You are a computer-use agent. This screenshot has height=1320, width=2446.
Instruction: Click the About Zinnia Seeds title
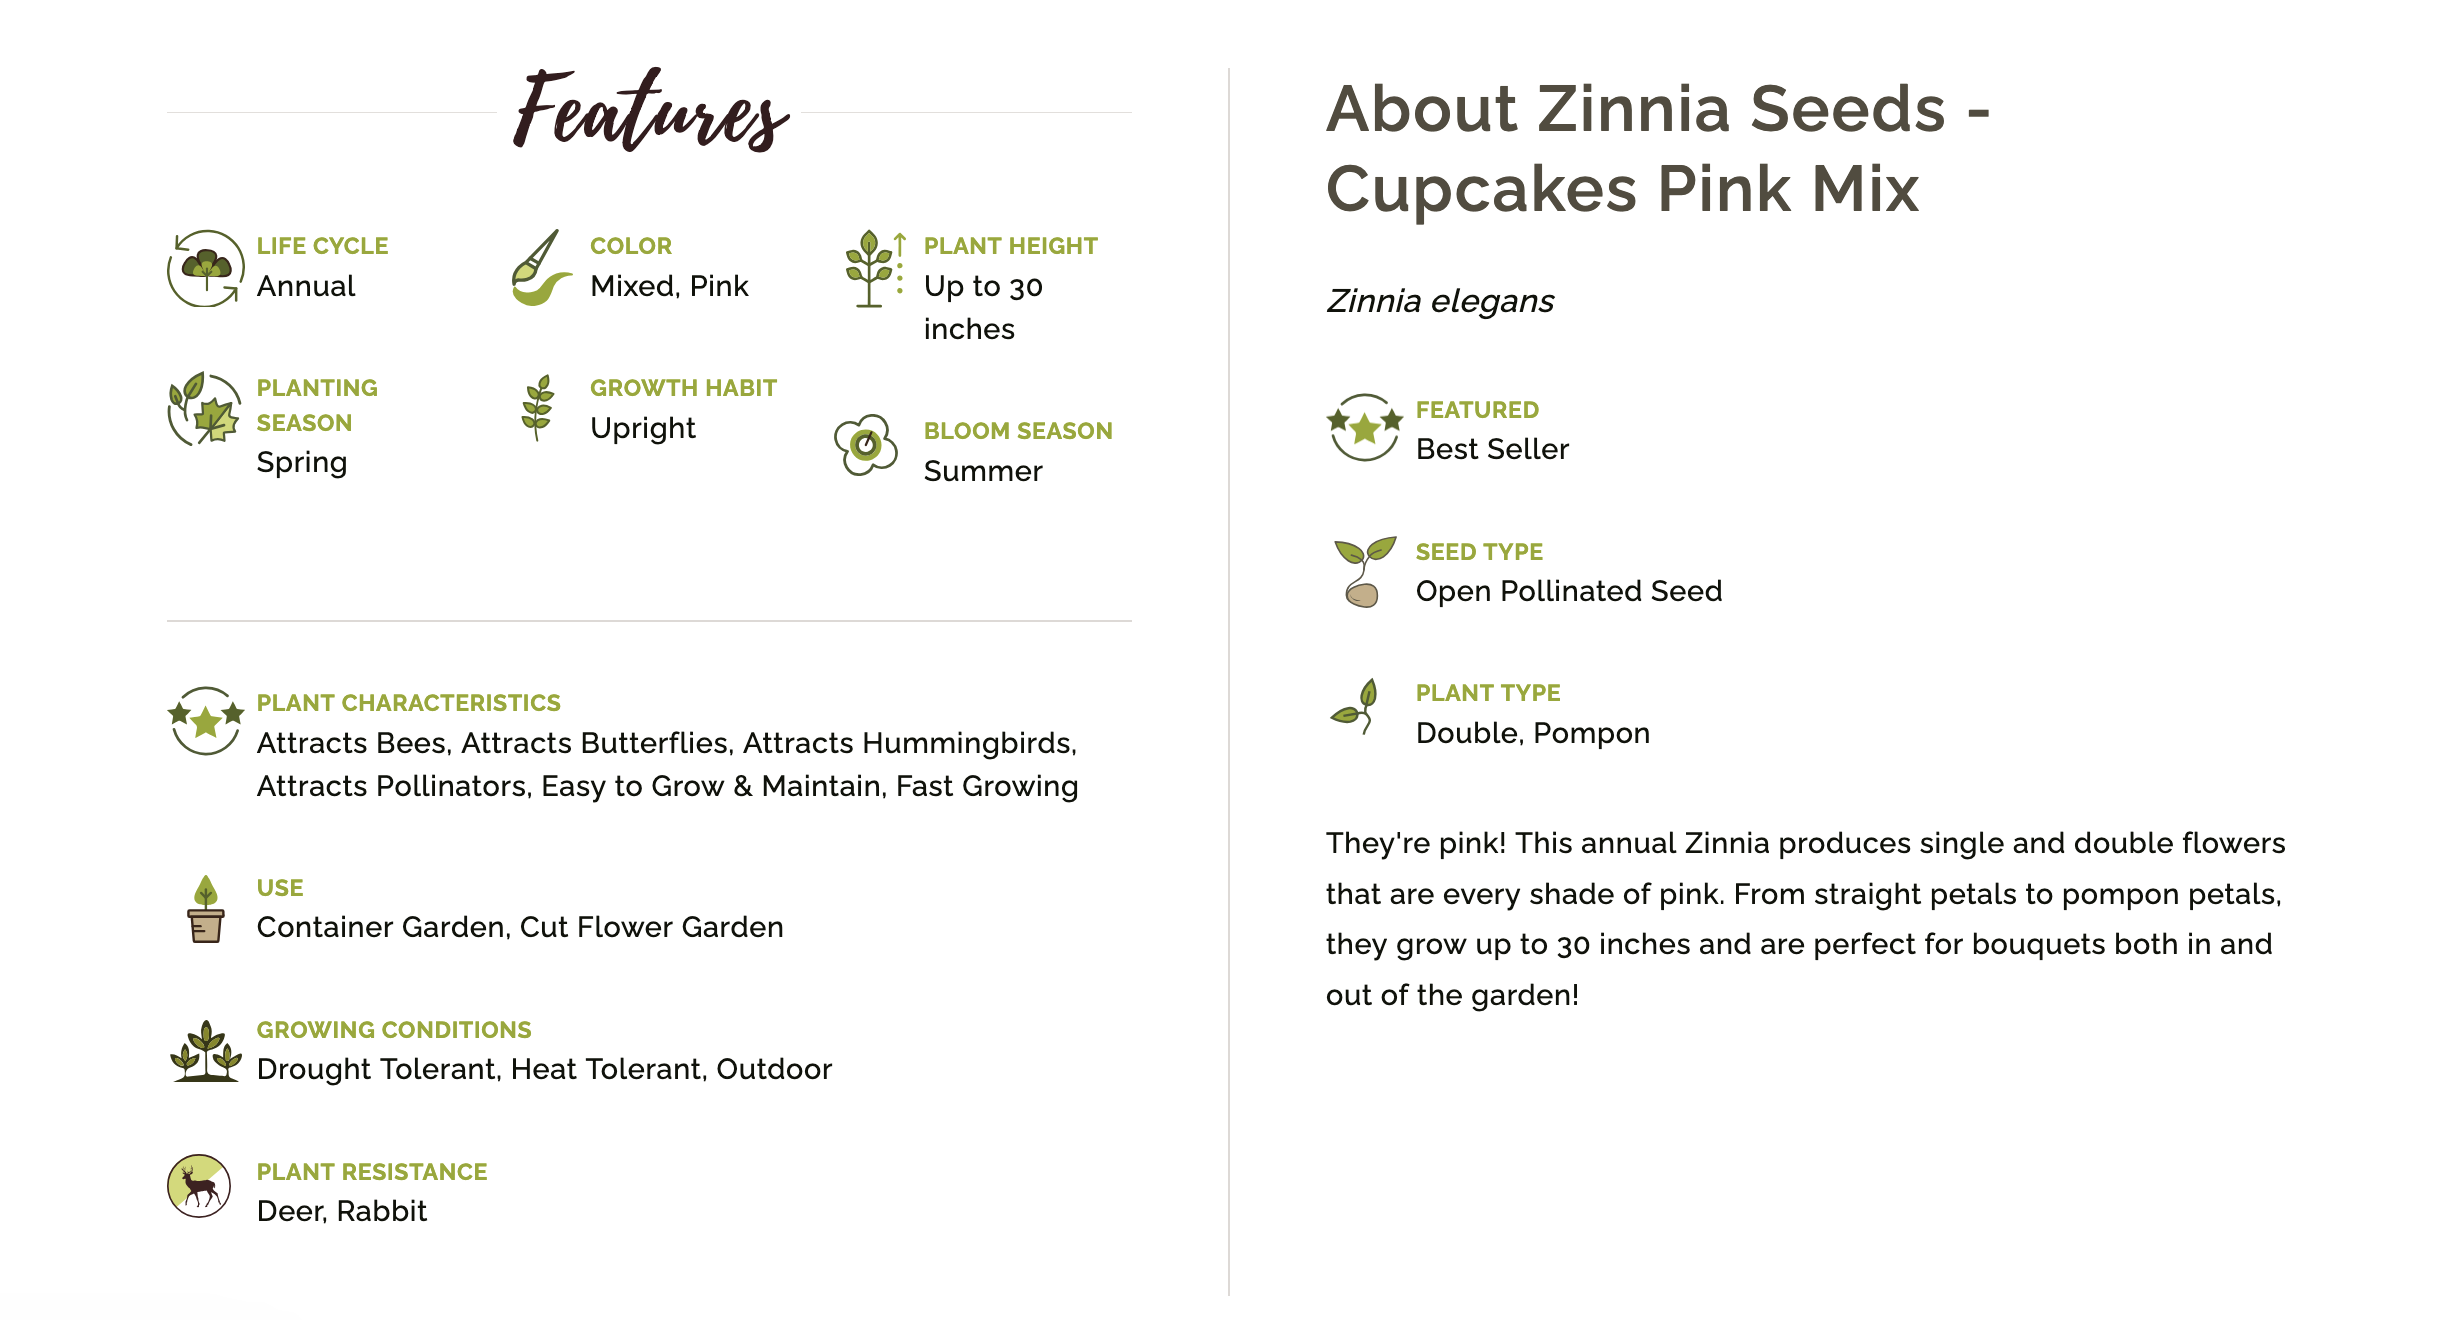[1657, 148]
